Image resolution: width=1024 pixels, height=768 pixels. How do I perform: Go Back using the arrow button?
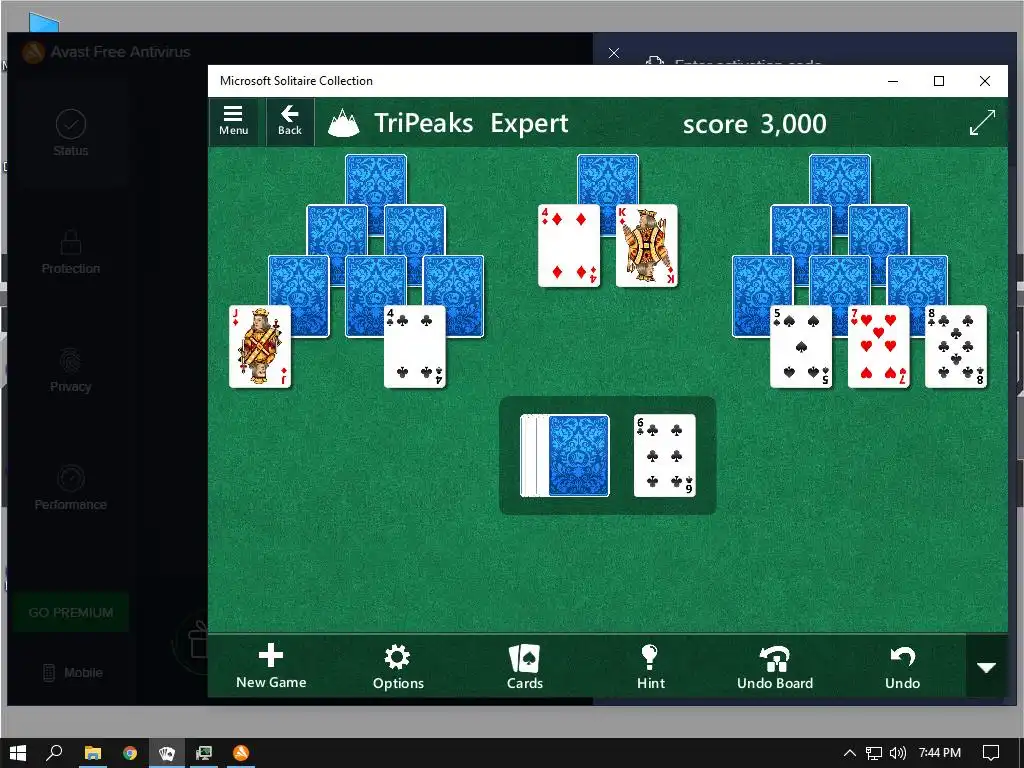coord(289,121)
